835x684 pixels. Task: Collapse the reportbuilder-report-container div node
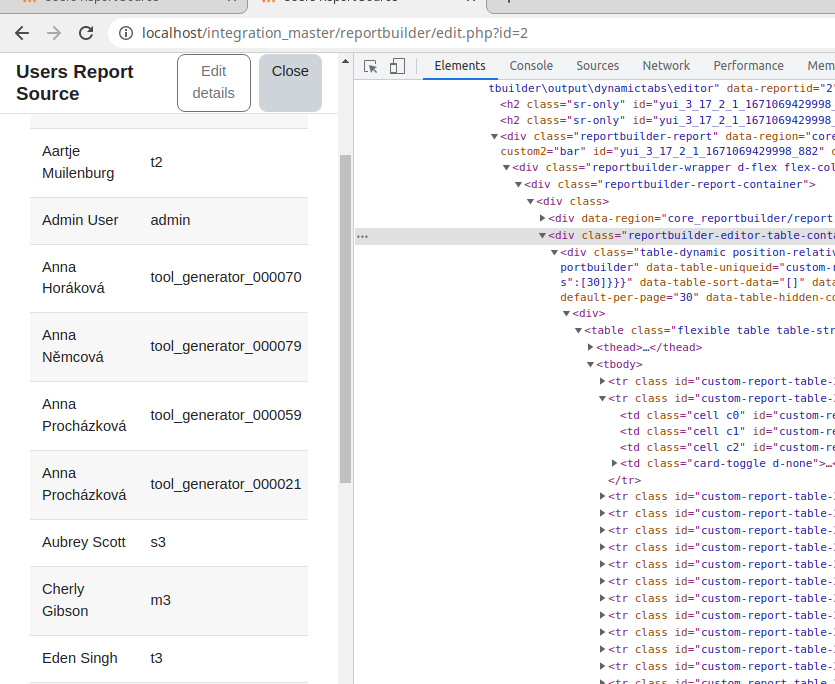click(x=518, y=185)
